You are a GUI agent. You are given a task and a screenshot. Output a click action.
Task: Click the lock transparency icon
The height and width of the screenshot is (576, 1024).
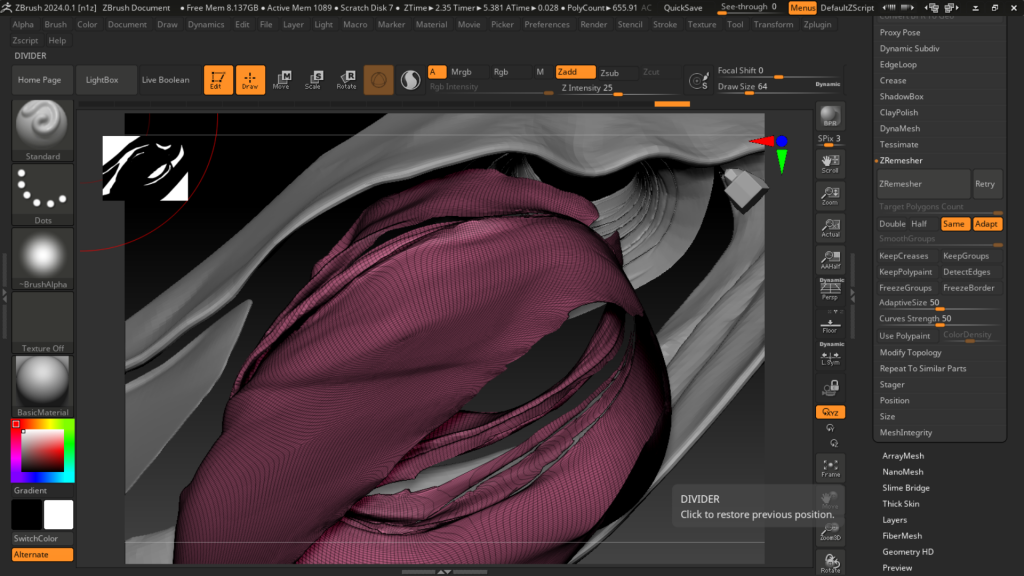[x=830, y=388]
